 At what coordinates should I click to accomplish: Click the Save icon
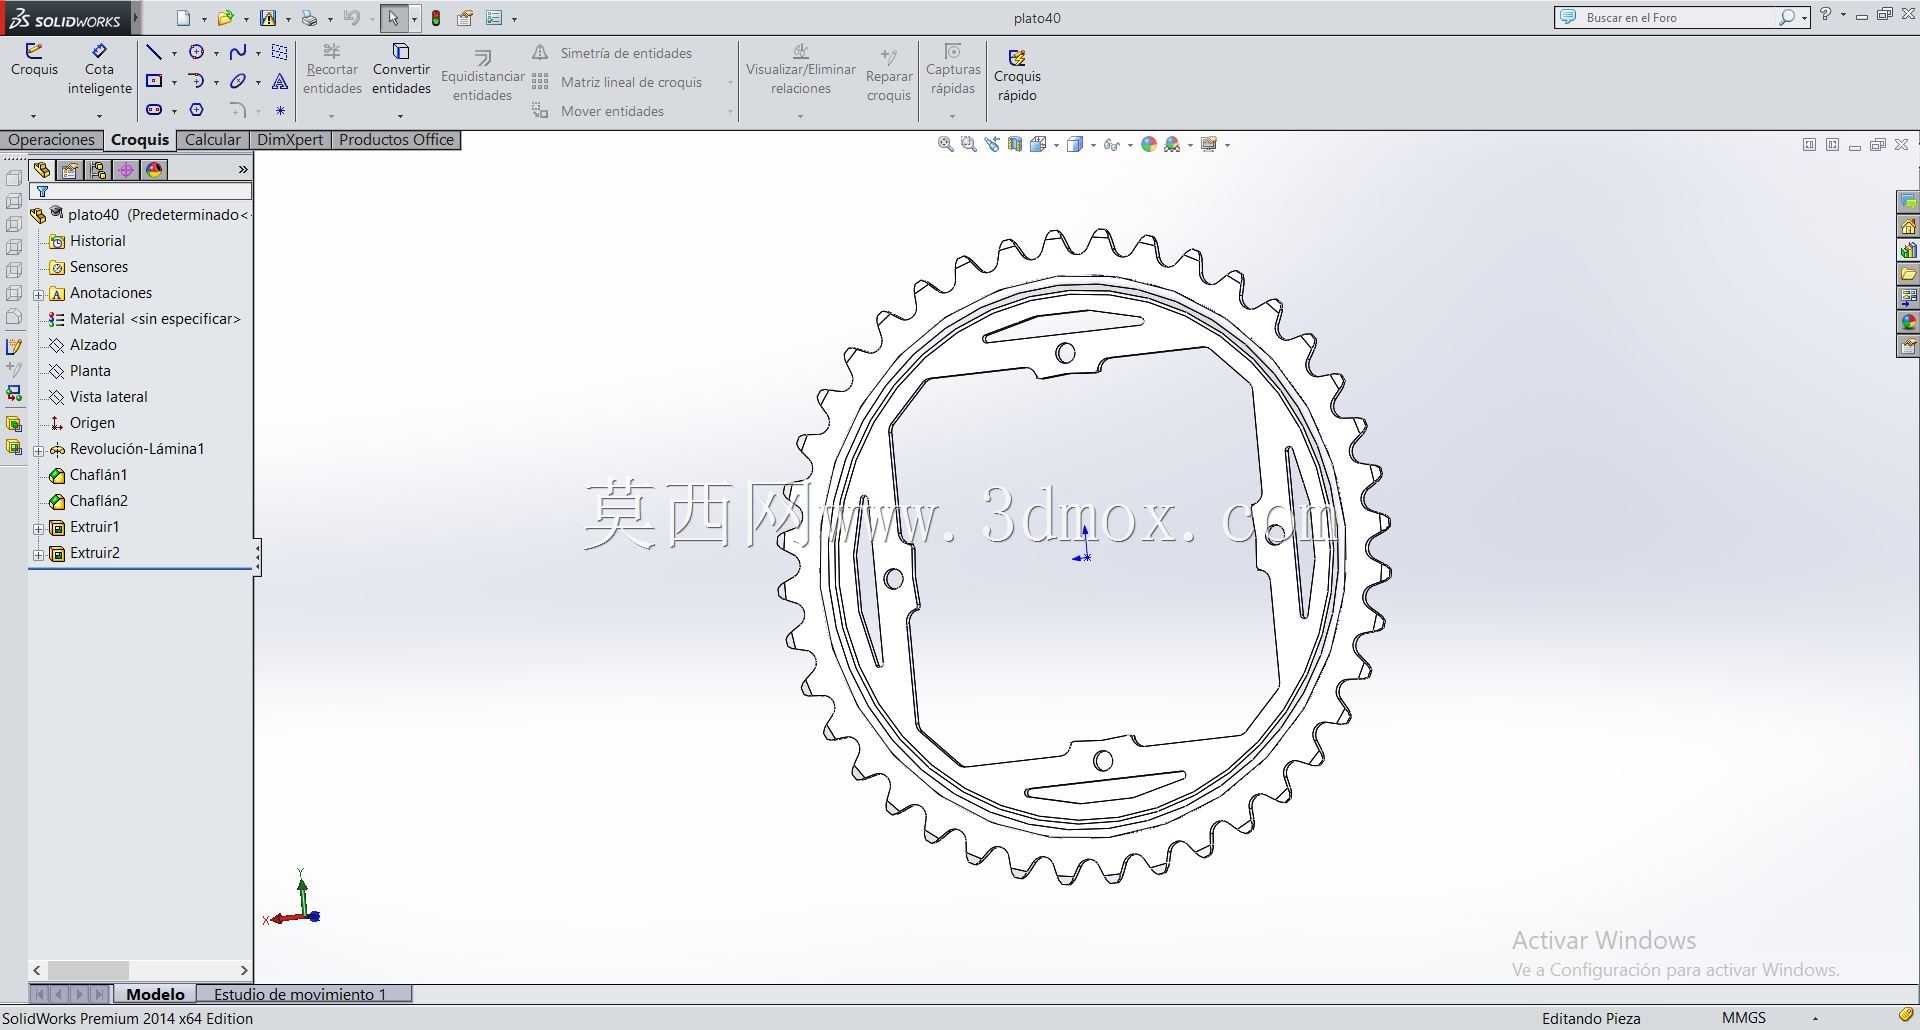[268, 18]
